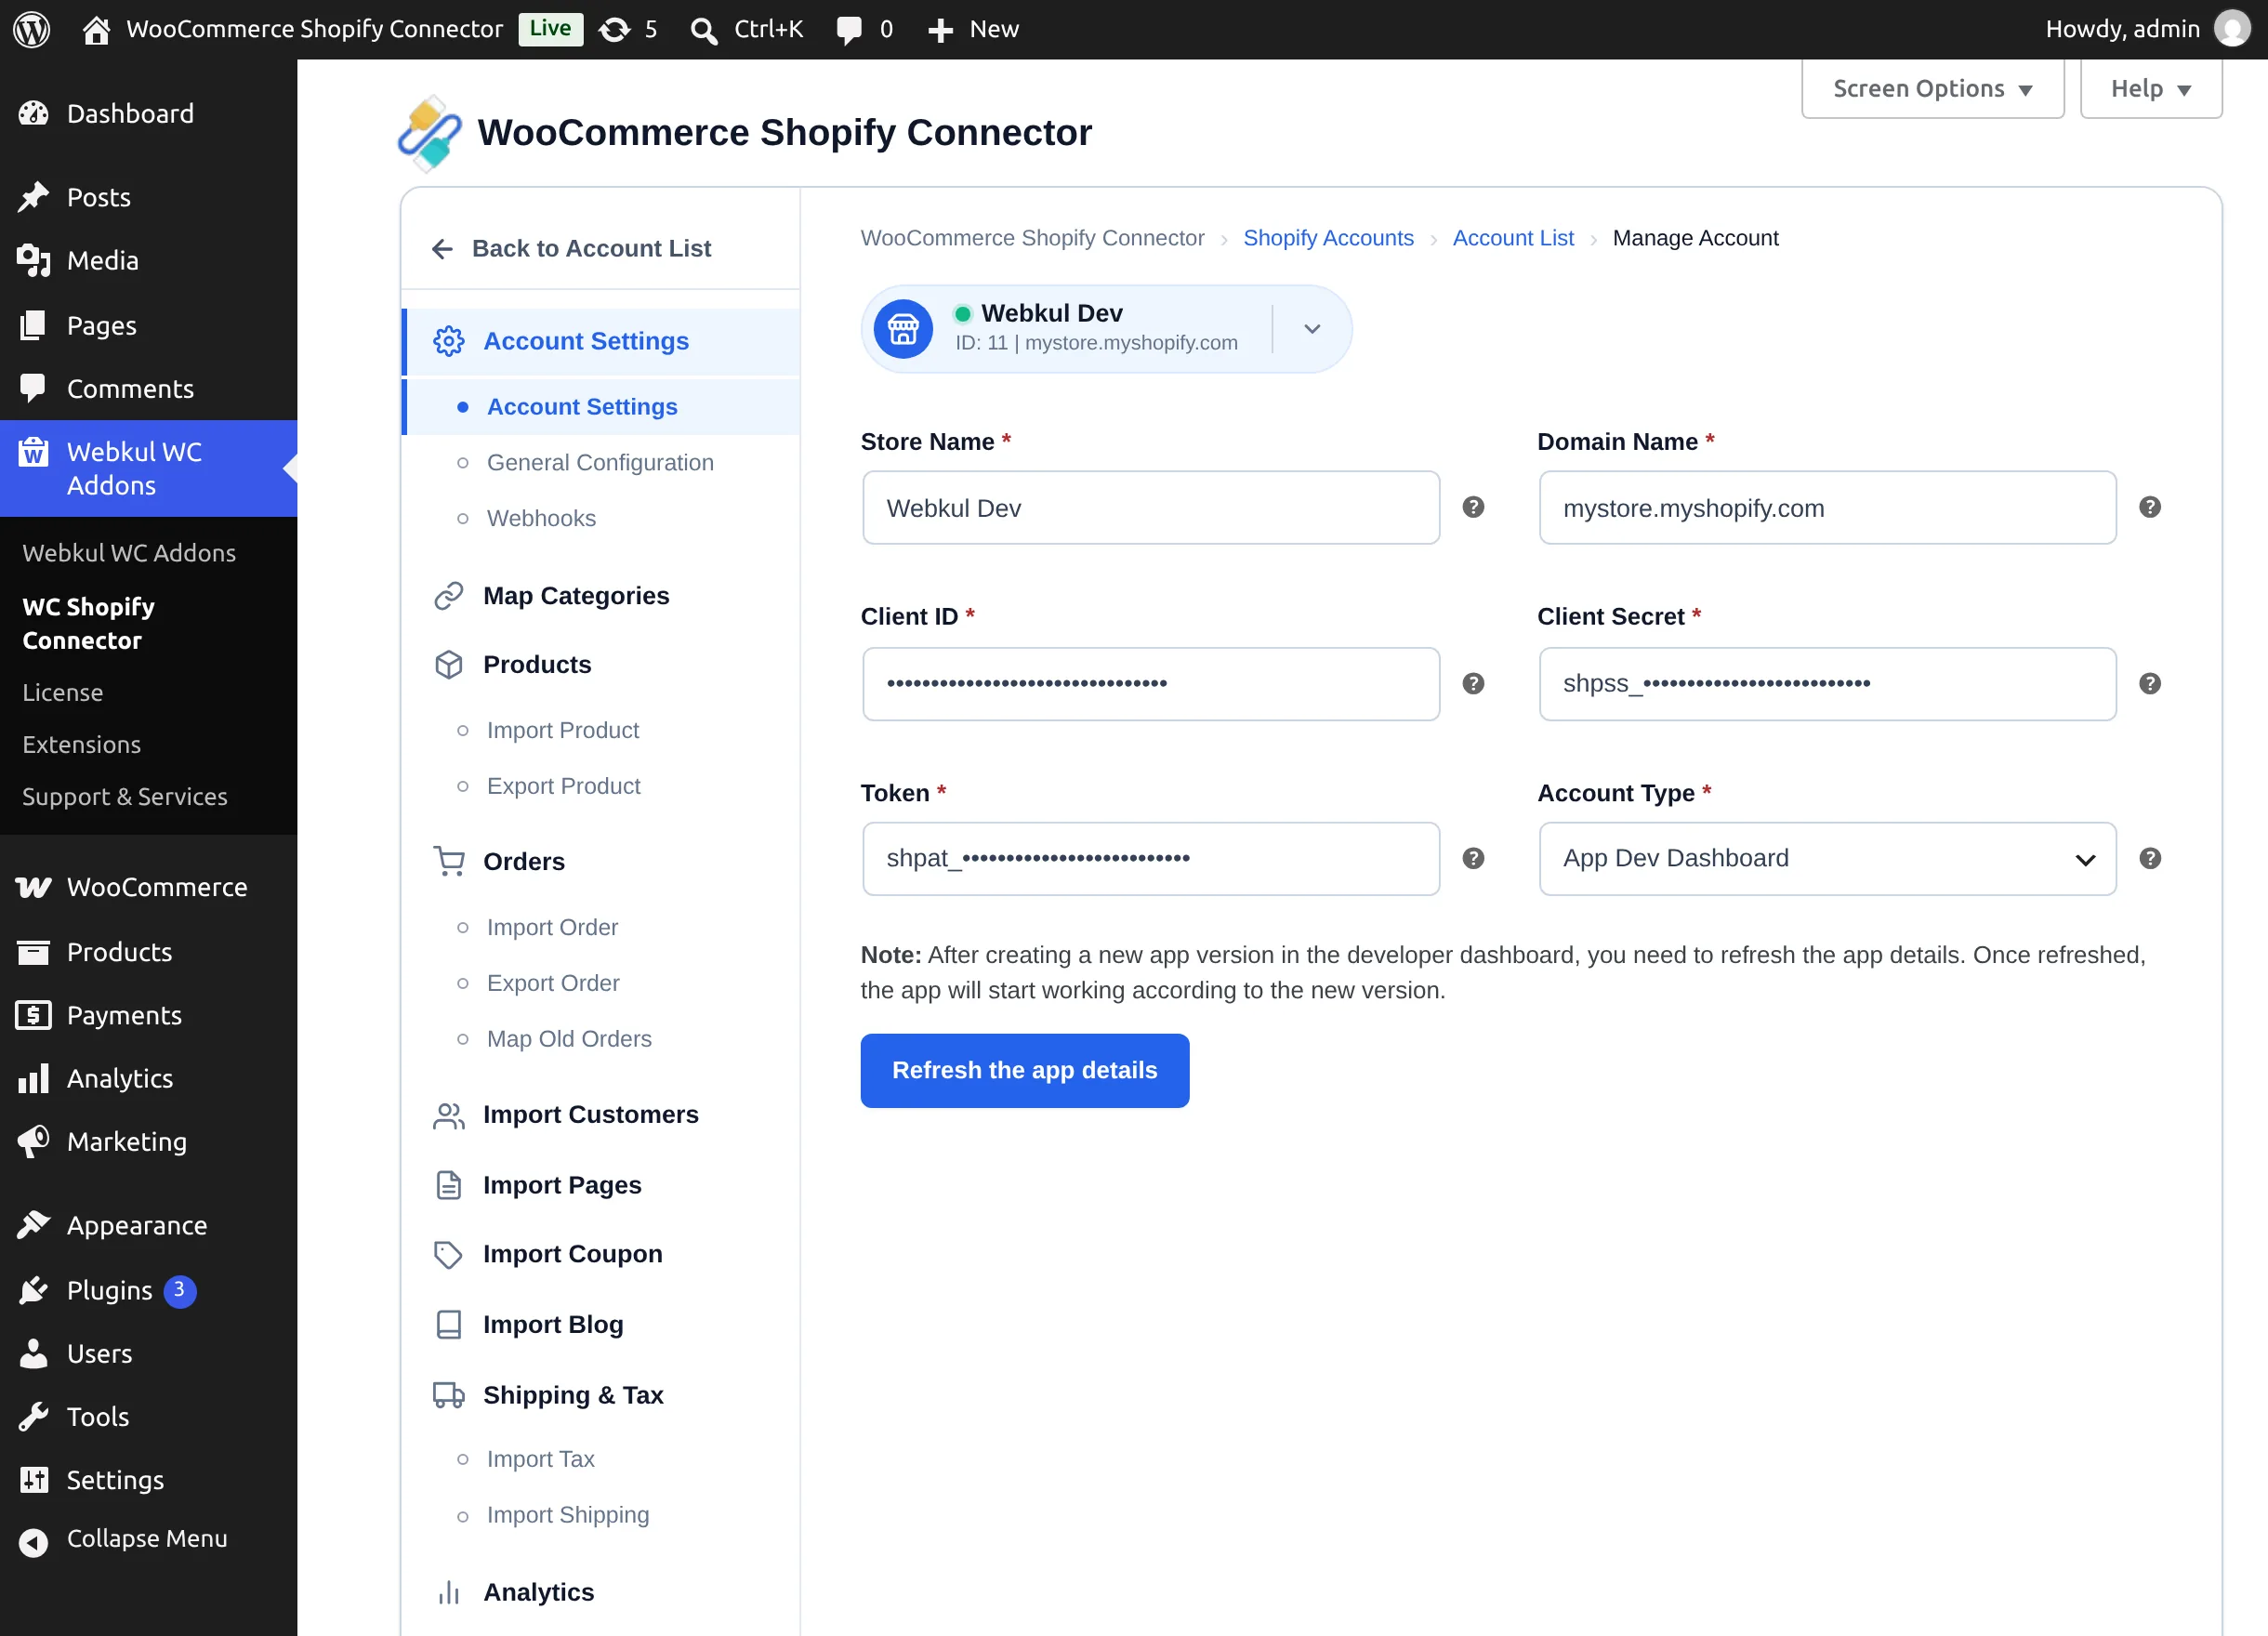Open Import Shipping under Shipping & Tax
This screenshot has width=2268, height=1636.
coord(568,1515)
